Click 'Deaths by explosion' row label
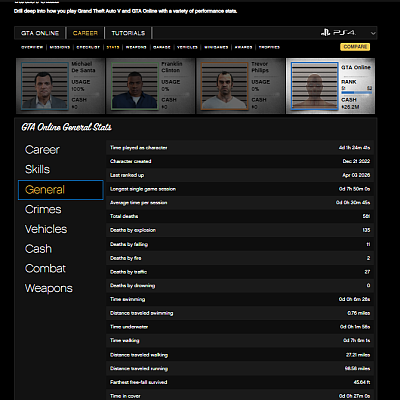Screen dimensions: 400x400 tap(133, 230)
